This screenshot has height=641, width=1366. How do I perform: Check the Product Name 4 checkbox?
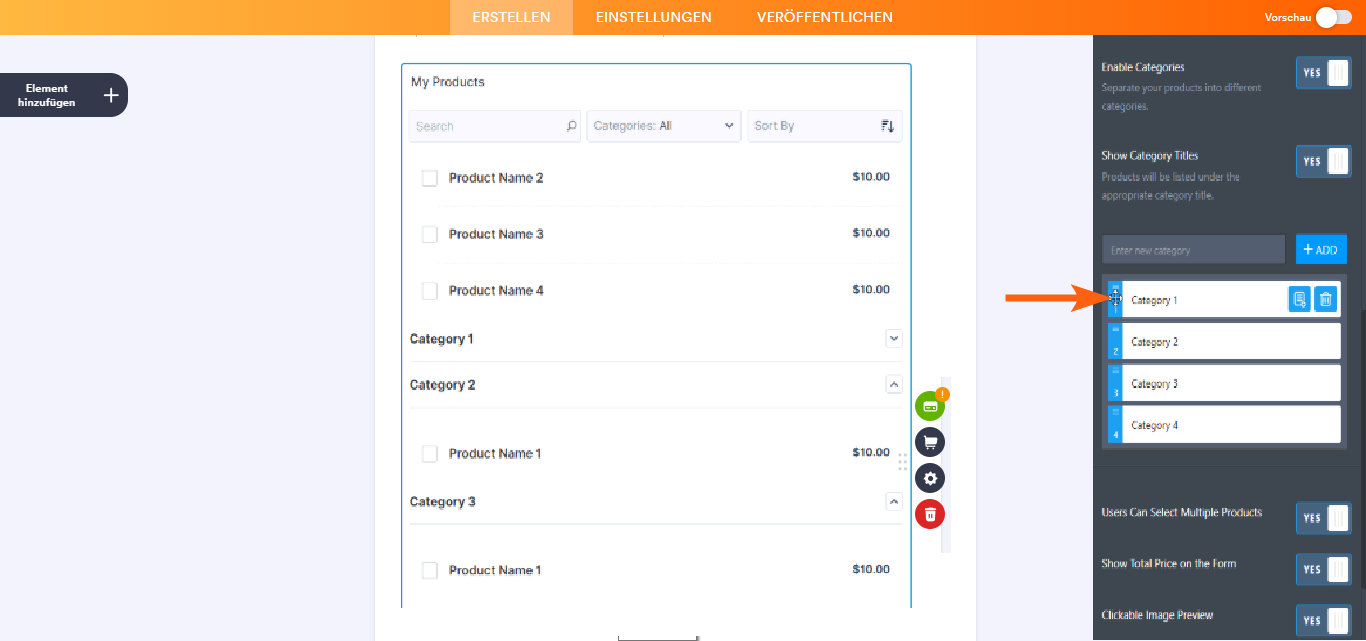(430, 291)
